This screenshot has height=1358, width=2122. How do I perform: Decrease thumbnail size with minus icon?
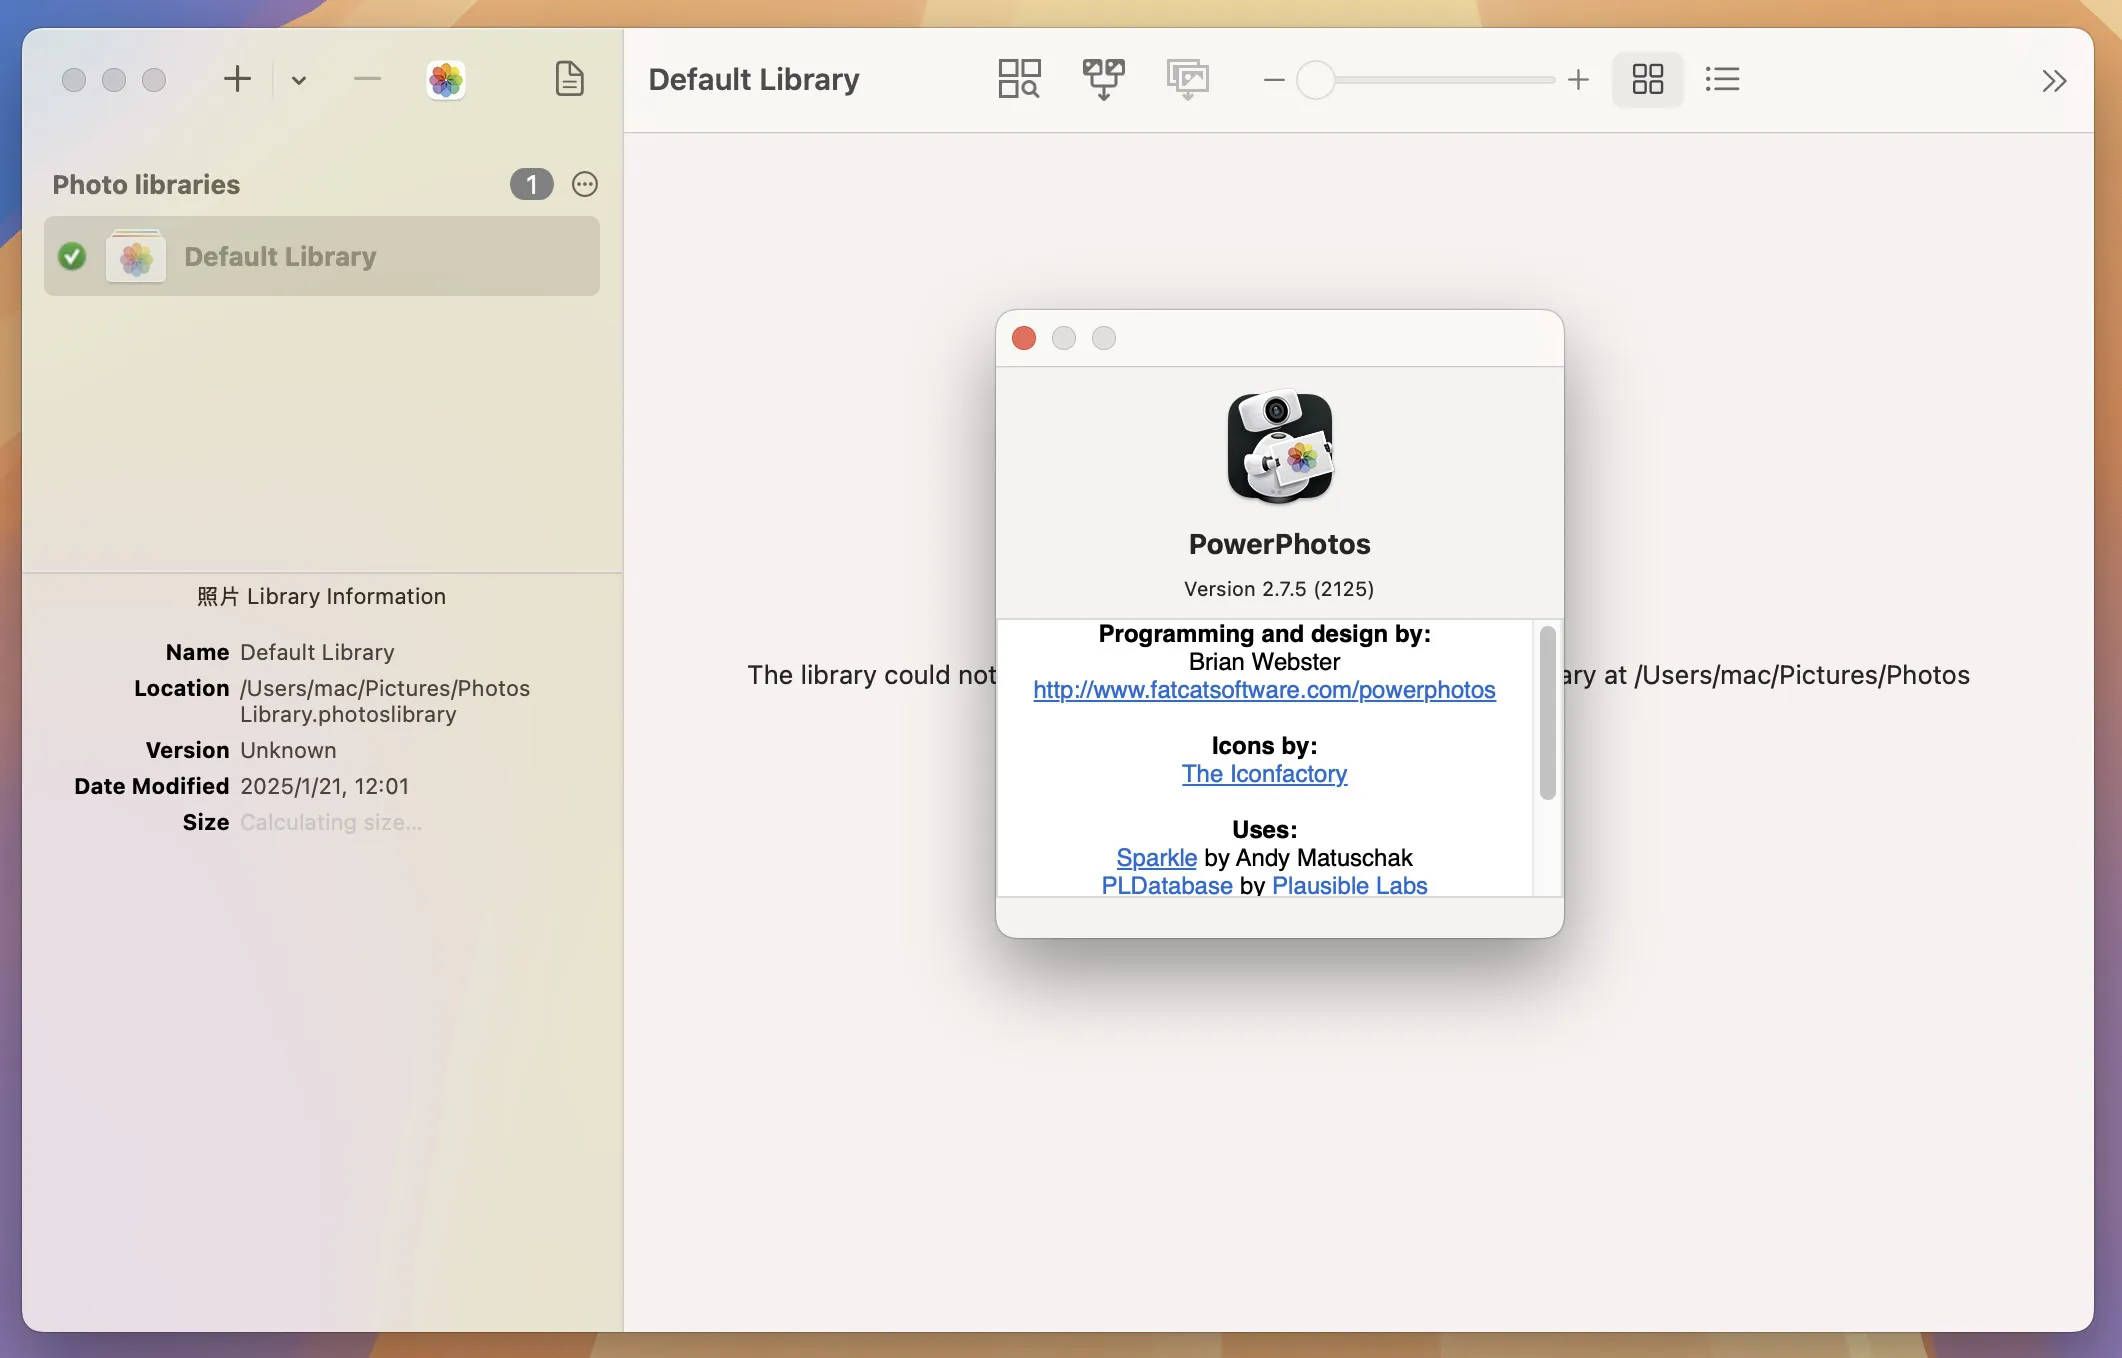[1273, 80]
